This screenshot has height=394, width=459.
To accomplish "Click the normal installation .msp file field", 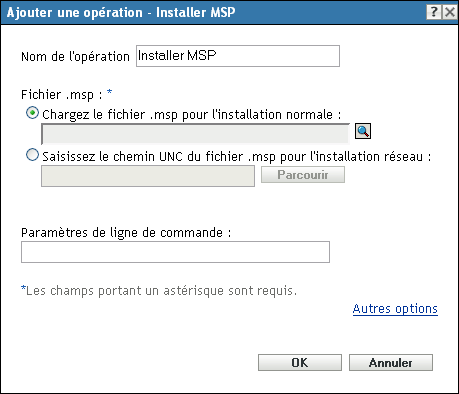I will click(195, 134).
